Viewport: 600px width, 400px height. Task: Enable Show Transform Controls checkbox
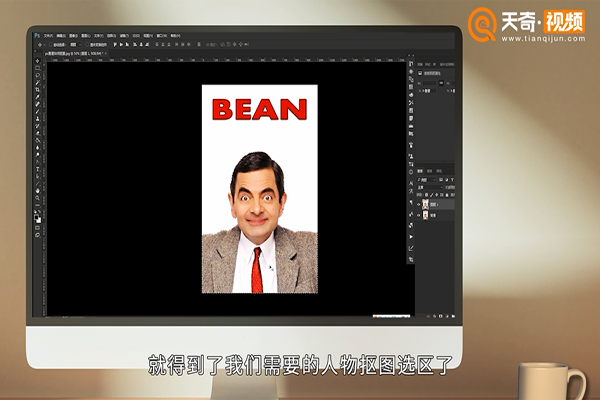[x=87, y=45]
